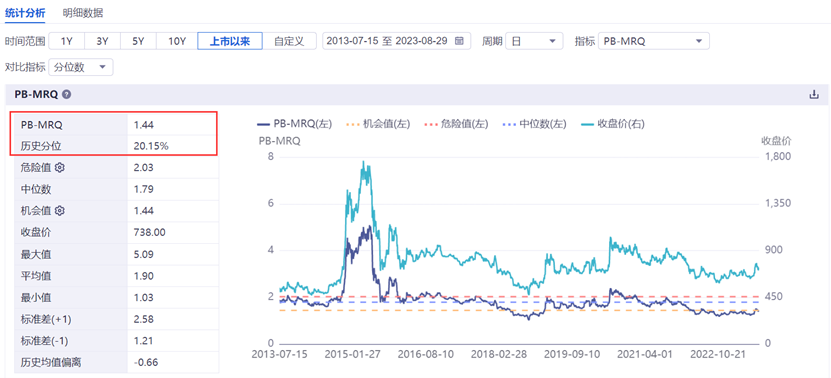The height and width of the screenshot is (378, 831).
Task: Click the date range input field
Action: (396, 41)
